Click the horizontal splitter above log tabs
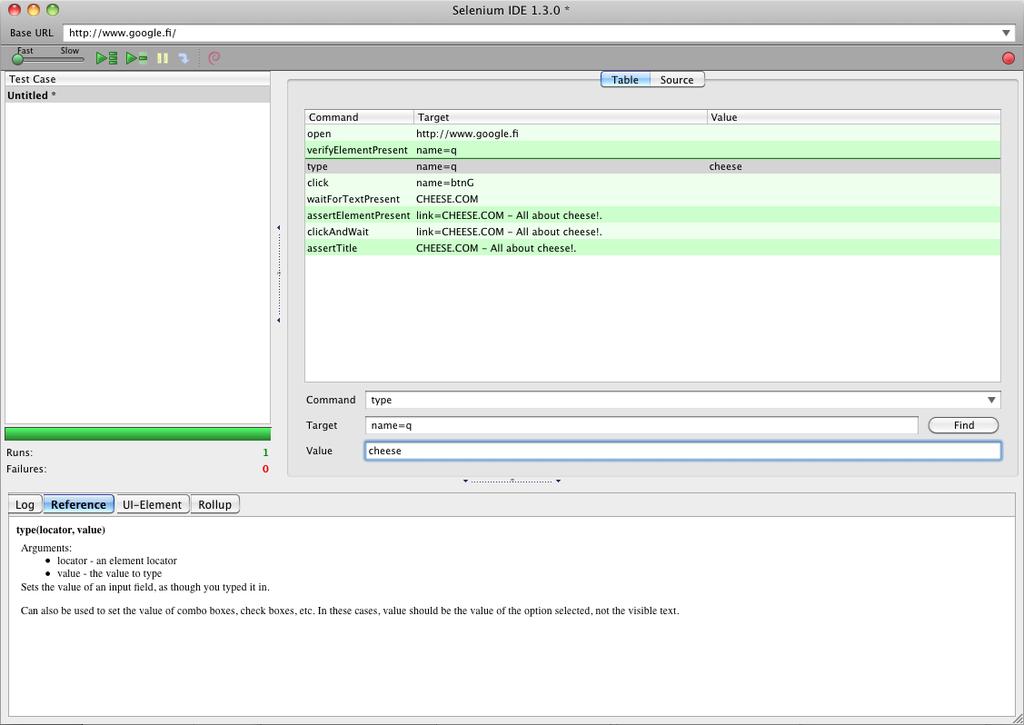The image size is (1024, 725). pos(511,481)
